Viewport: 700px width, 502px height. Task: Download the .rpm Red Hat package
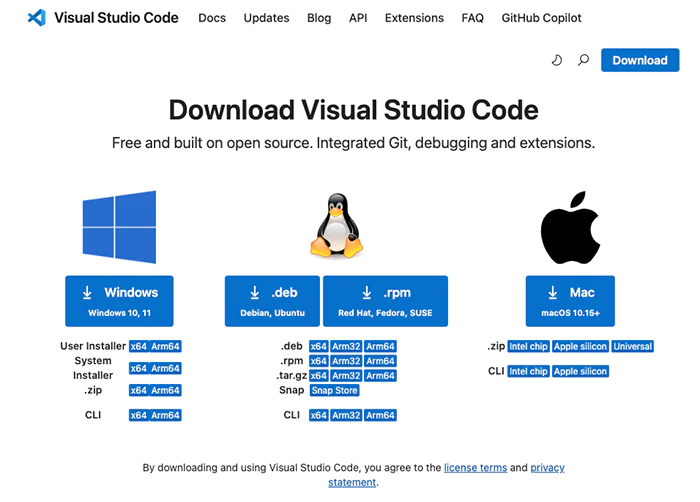click(385, 301)
